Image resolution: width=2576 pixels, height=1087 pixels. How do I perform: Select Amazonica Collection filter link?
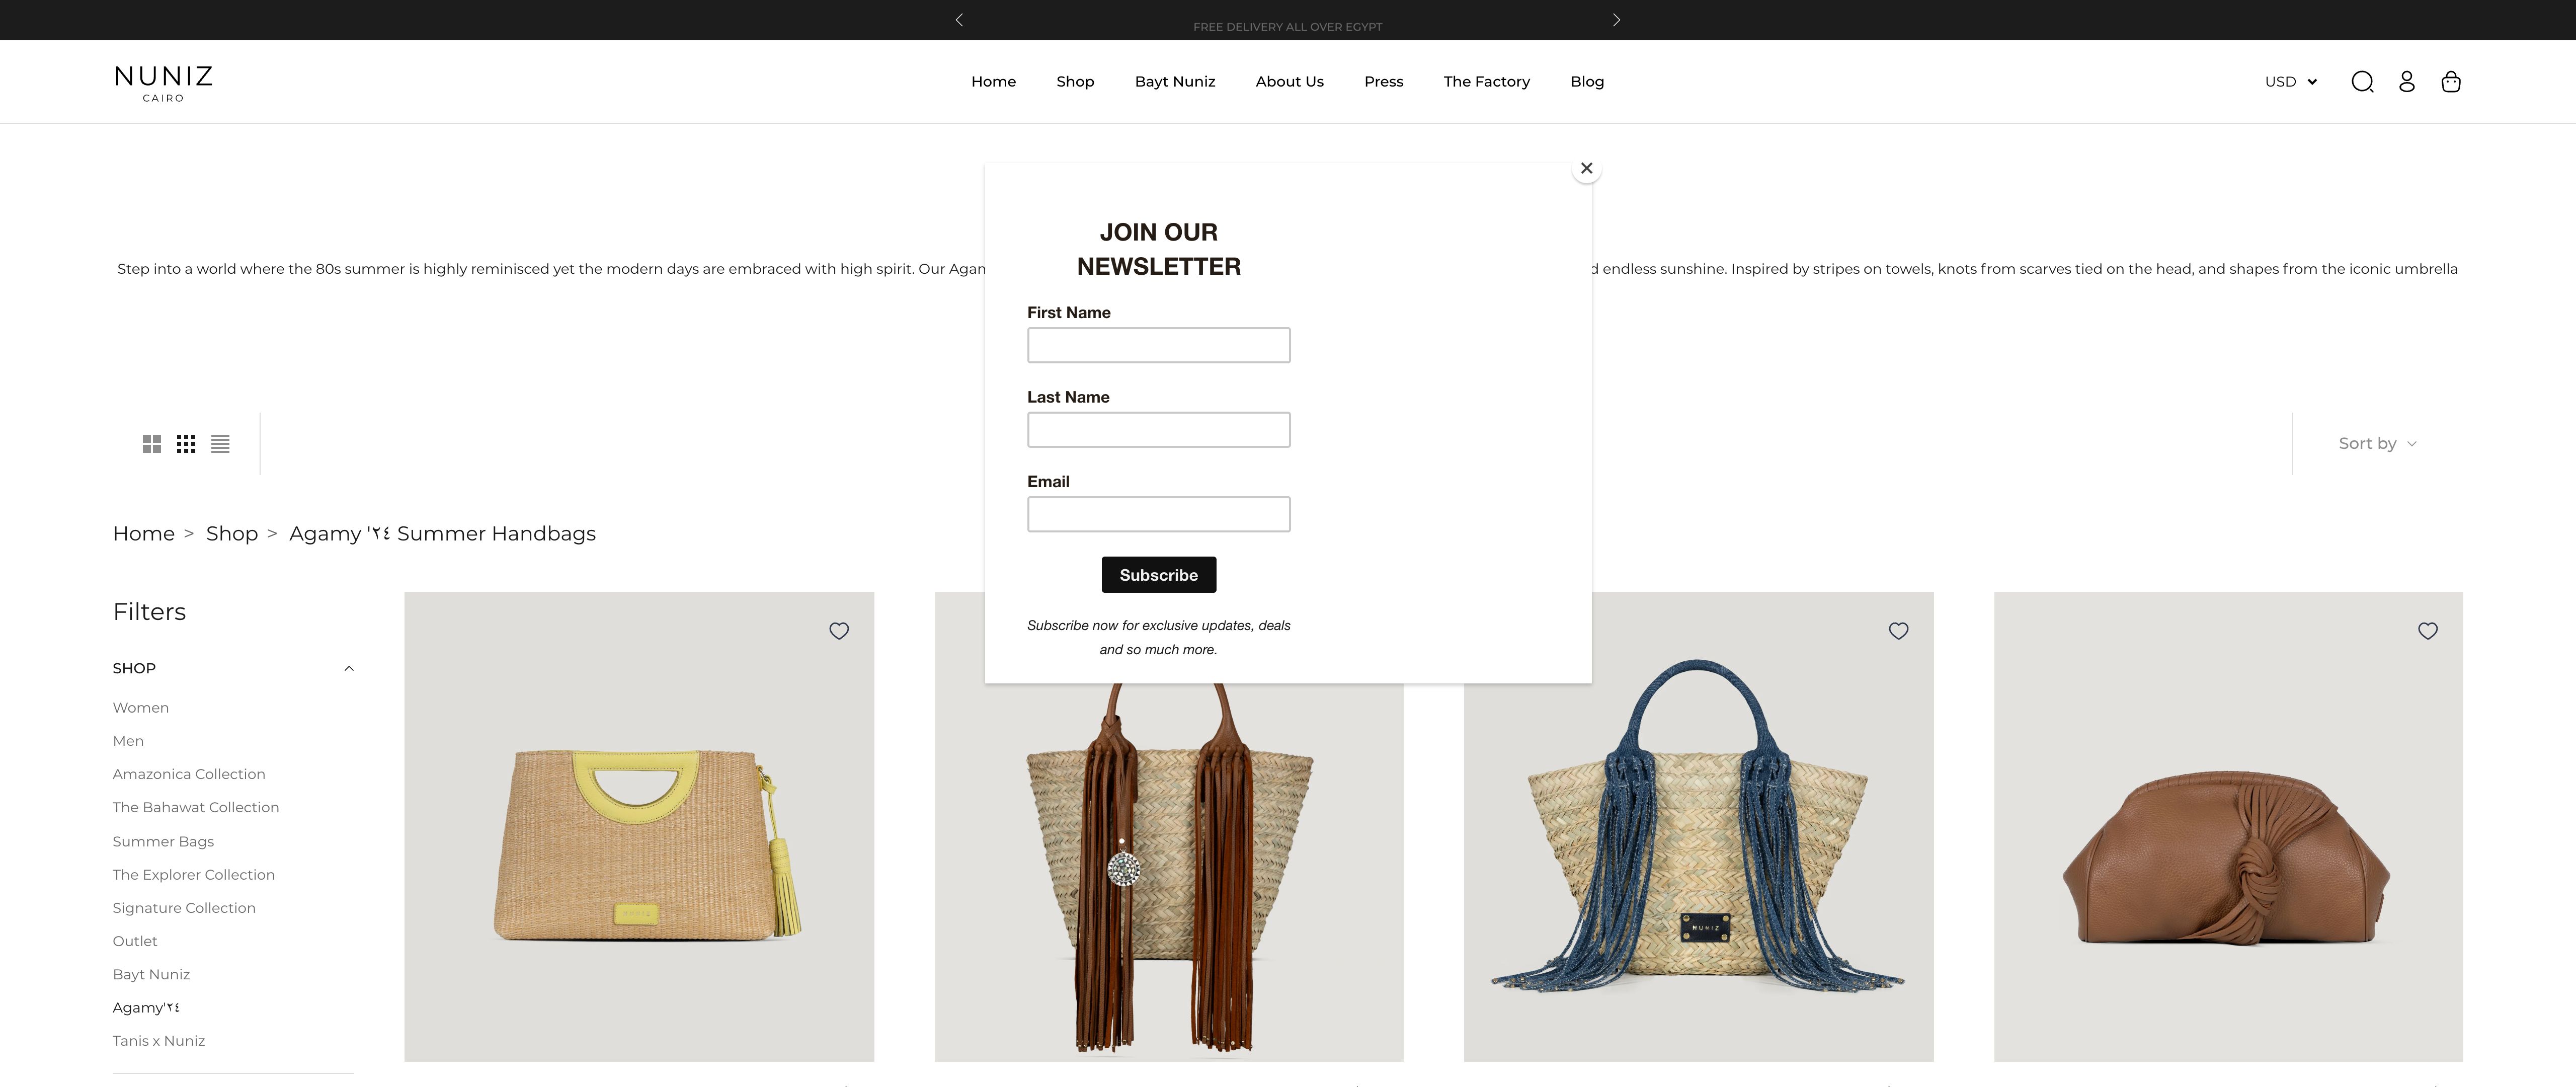point(189,774)
